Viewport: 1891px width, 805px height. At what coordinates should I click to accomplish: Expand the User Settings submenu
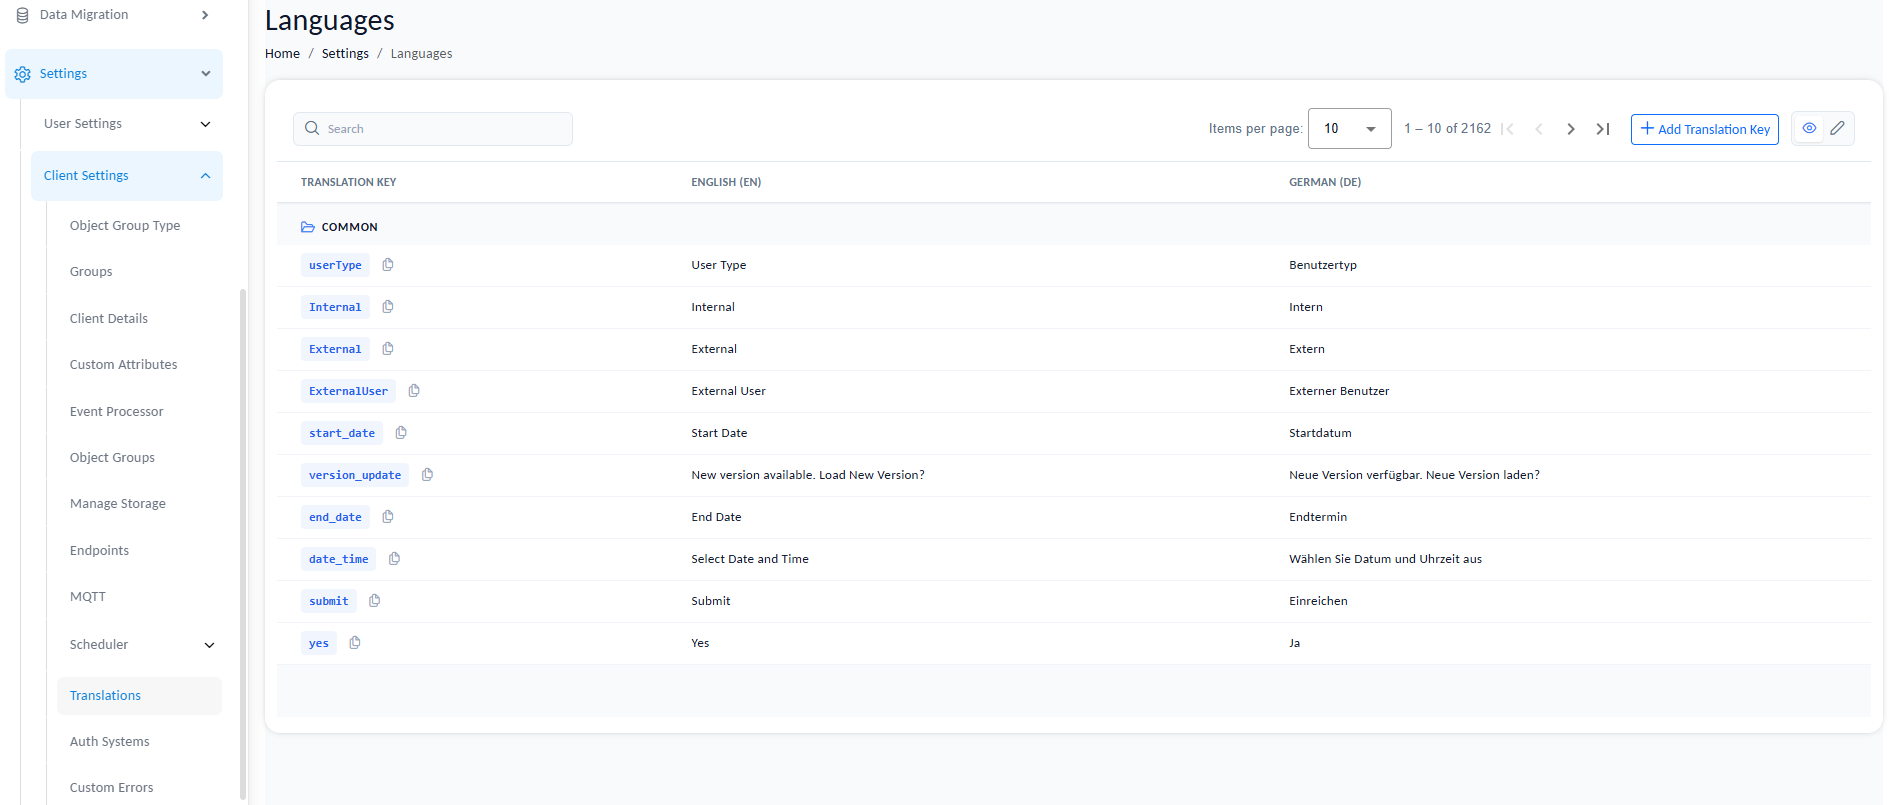205,124
